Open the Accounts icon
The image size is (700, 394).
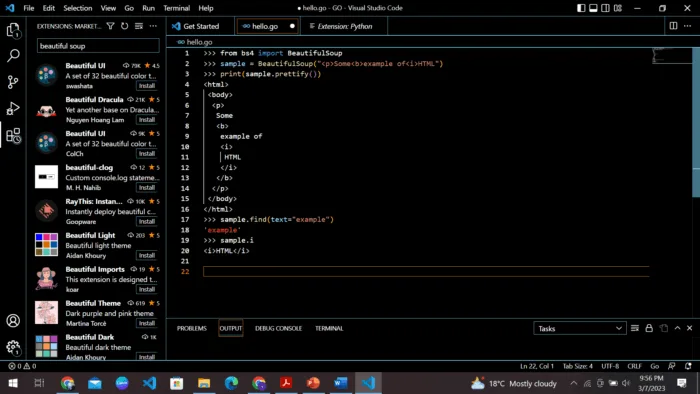click(x=13, y=320)
